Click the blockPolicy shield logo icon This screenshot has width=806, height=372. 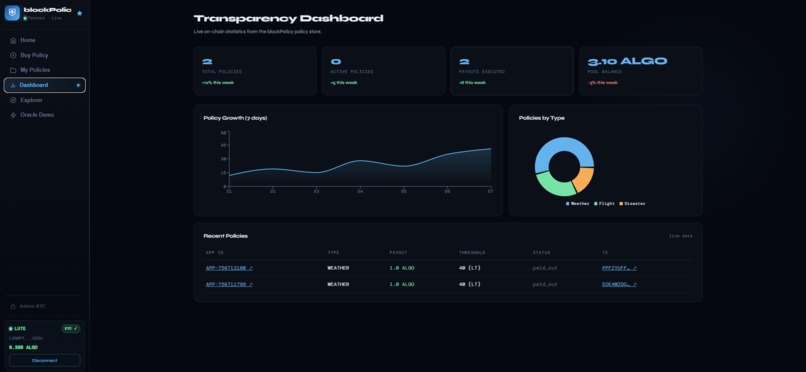click(12, 13)
